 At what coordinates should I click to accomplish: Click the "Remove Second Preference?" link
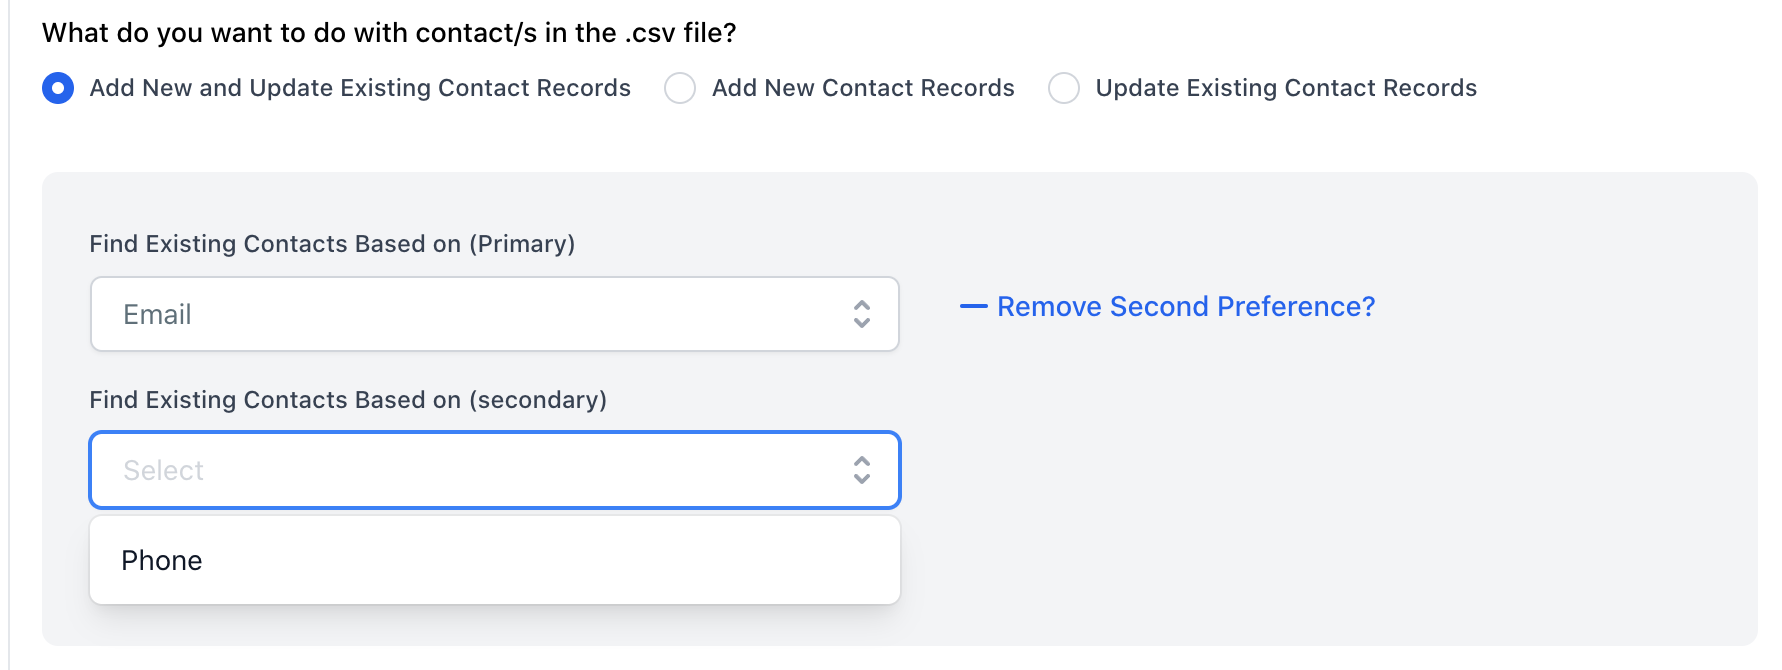coord(1186,307)
